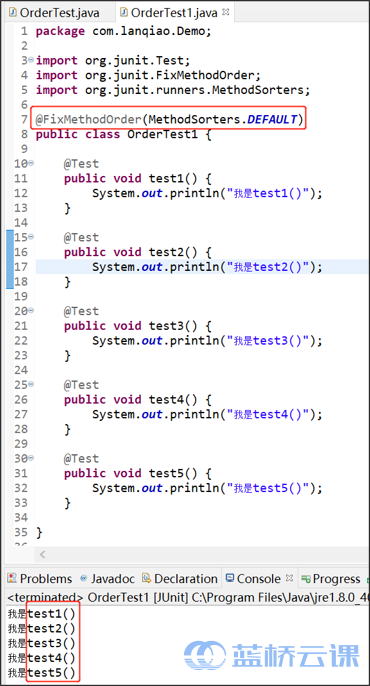
Task: Click the println statement on line 32
Action: point(207,488)
